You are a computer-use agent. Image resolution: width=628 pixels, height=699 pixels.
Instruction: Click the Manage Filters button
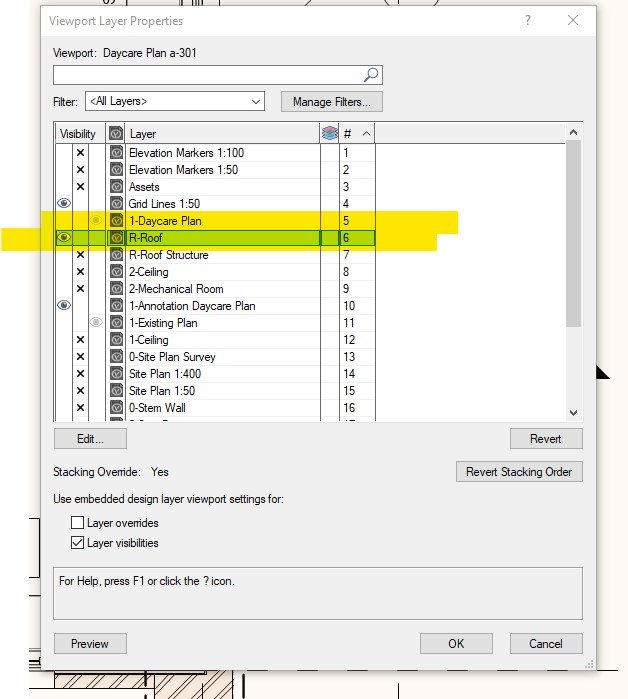tap(331, 102)
